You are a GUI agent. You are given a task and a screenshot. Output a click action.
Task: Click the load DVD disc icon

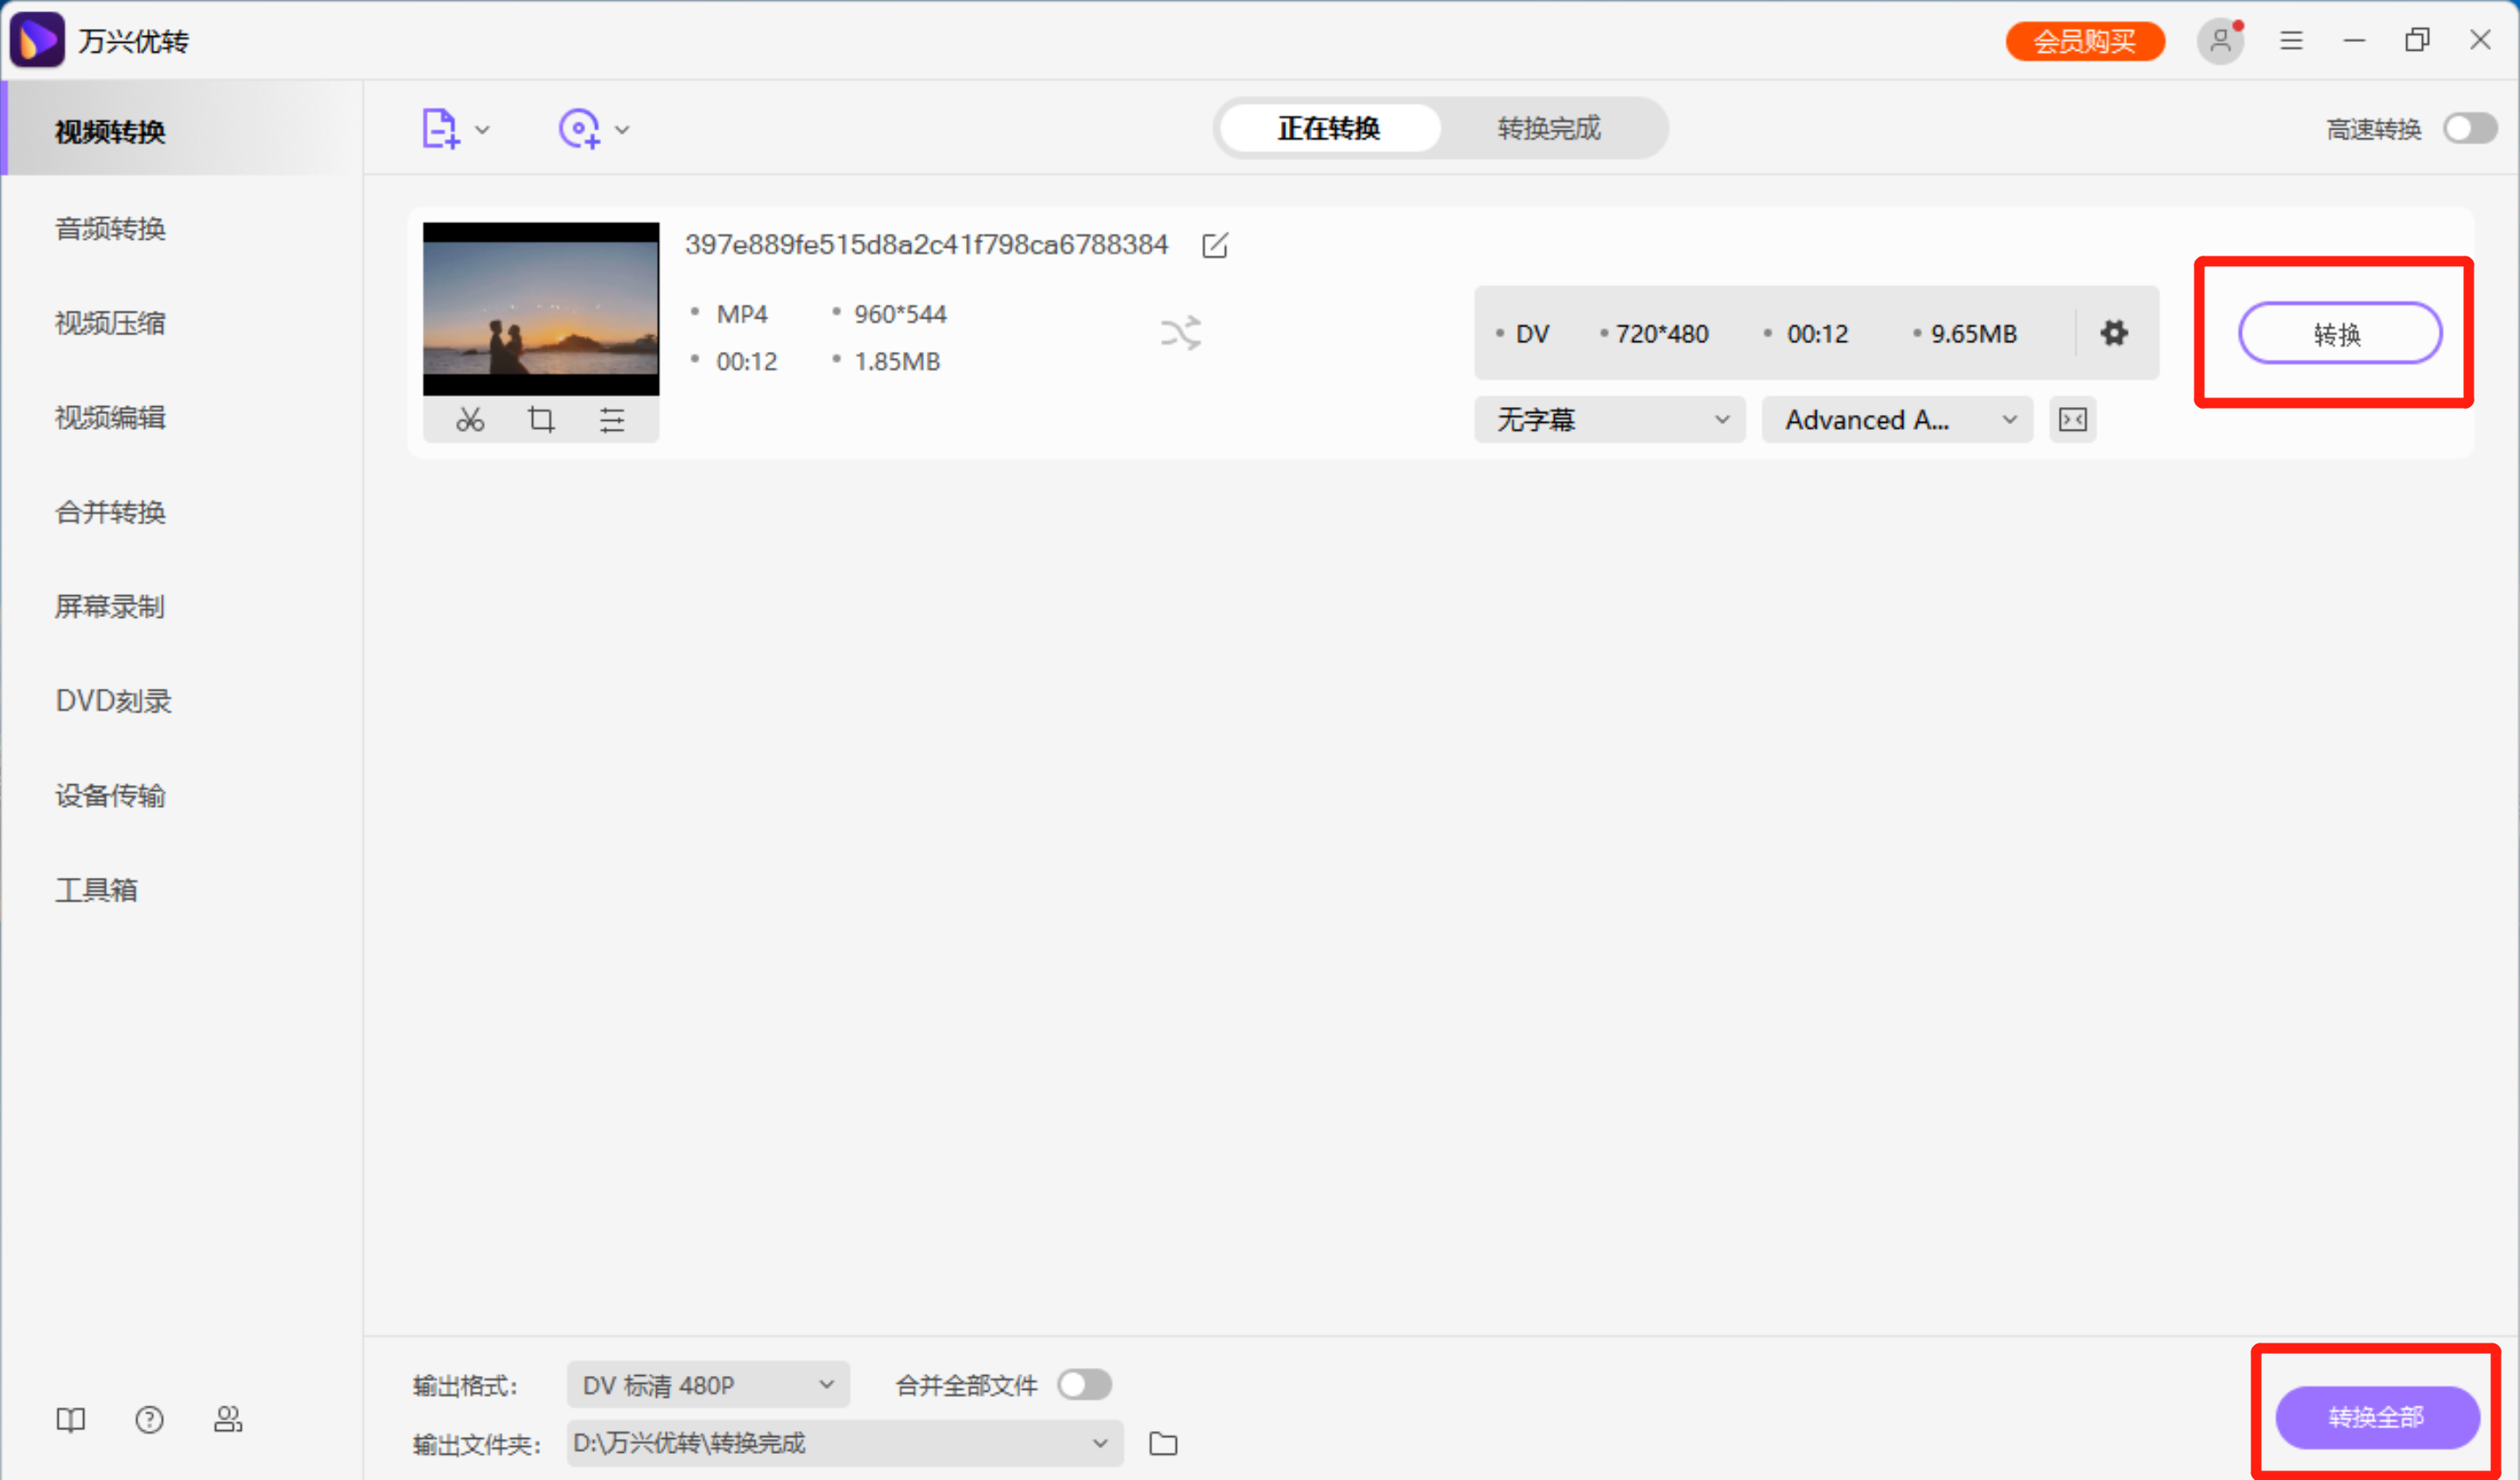point(579,129)
